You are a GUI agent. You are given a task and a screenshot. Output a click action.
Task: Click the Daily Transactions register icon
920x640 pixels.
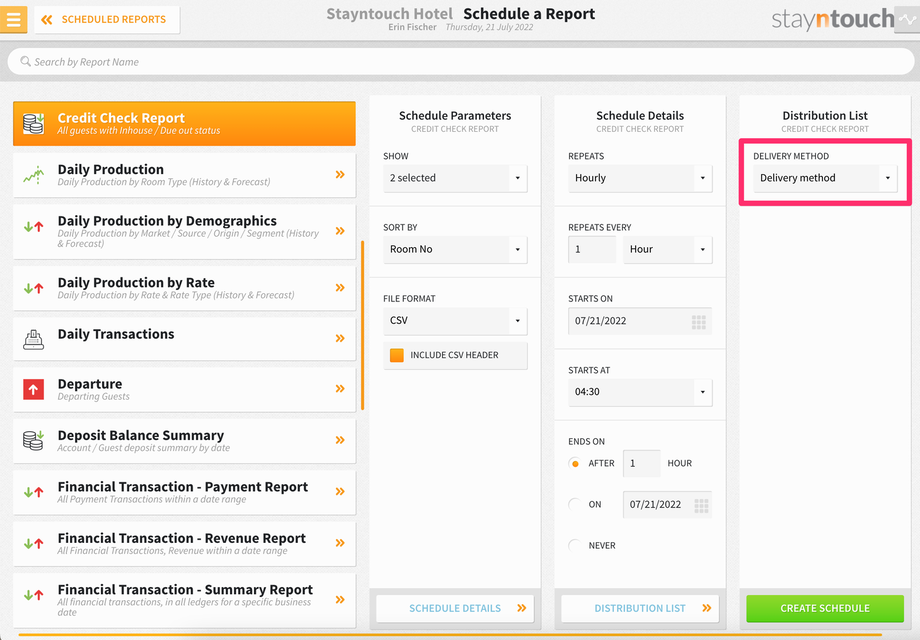(33, 339)
